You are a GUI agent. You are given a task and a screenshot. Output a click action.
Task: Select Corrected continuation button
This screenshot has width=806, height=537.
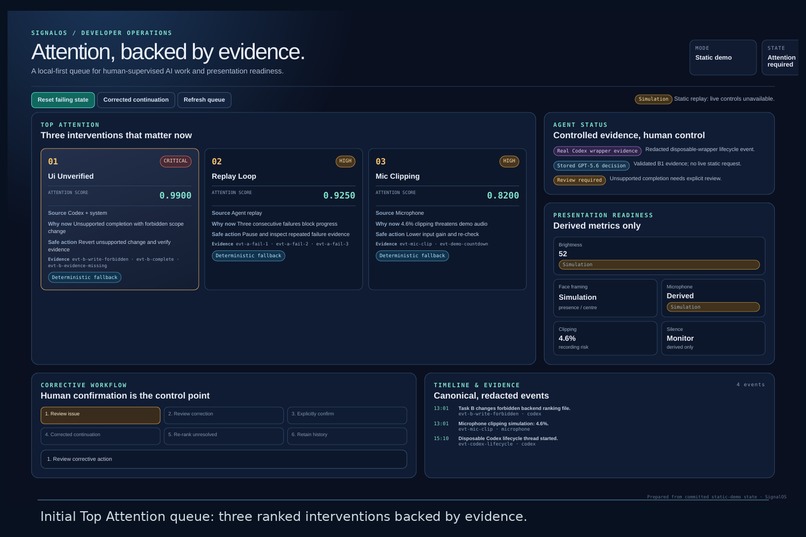136,100
